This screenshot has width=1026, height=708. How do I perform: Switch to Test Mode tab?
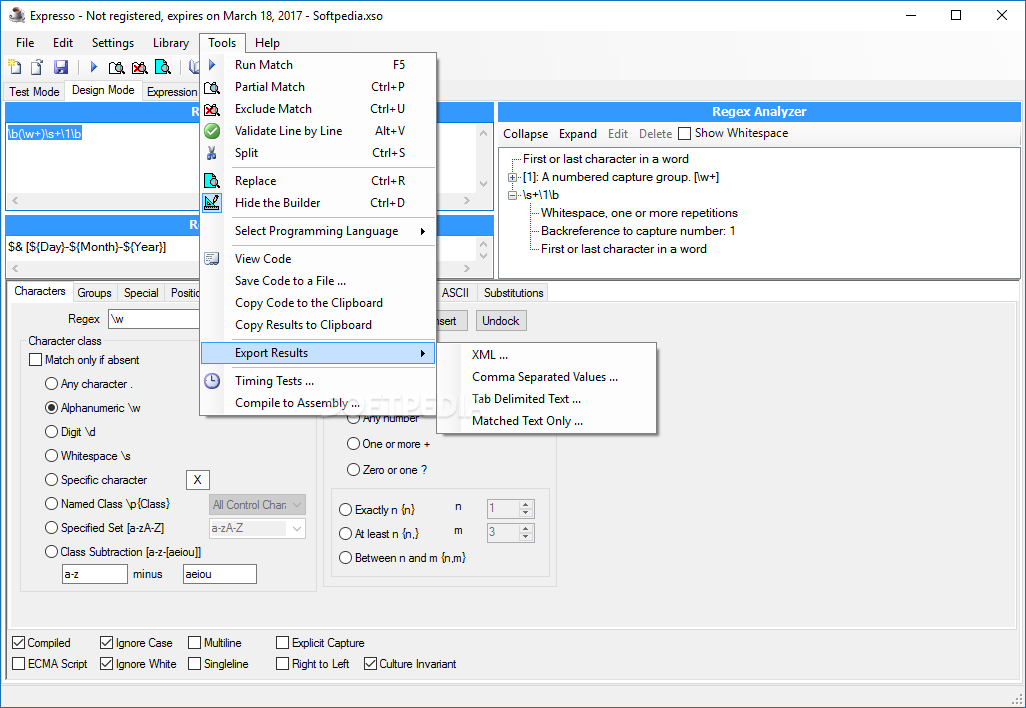(x=34, y=92)
